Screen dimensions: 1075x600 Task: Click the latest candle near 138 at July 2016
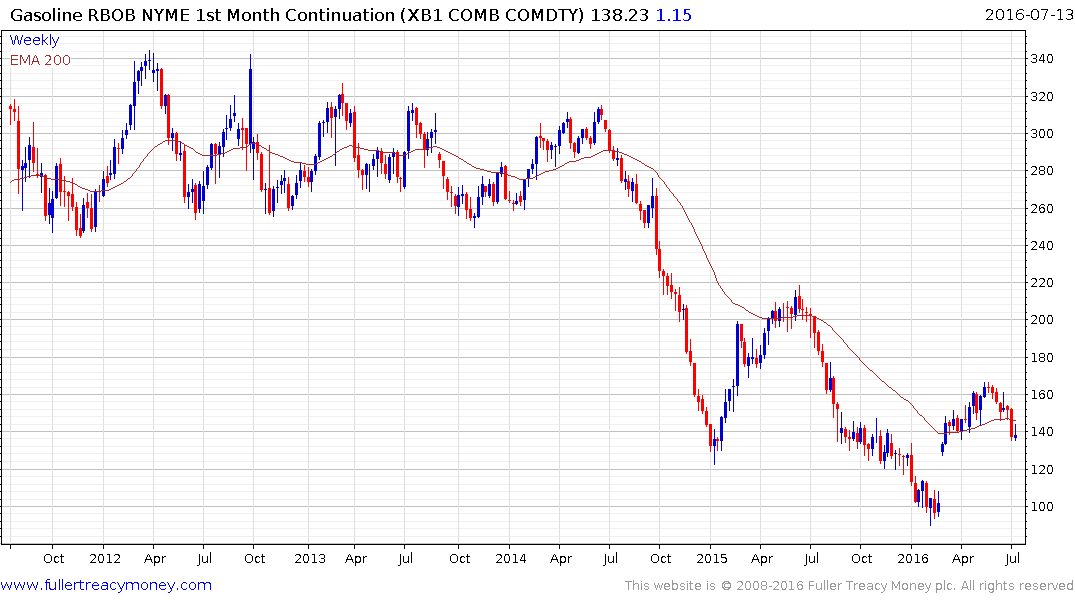pyautogui.click(x=1015, y=435)
